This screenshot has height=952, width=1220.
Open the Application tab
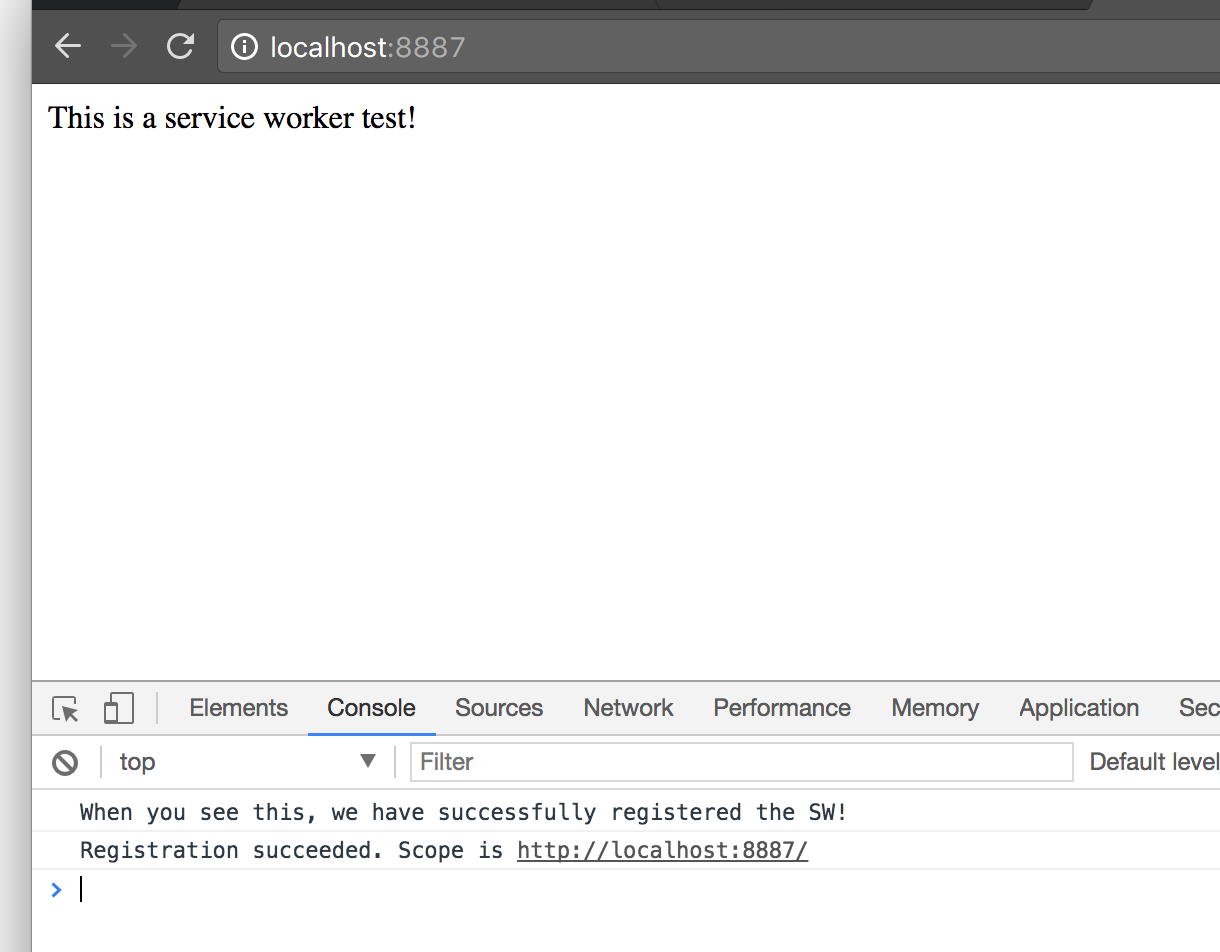1078,708
